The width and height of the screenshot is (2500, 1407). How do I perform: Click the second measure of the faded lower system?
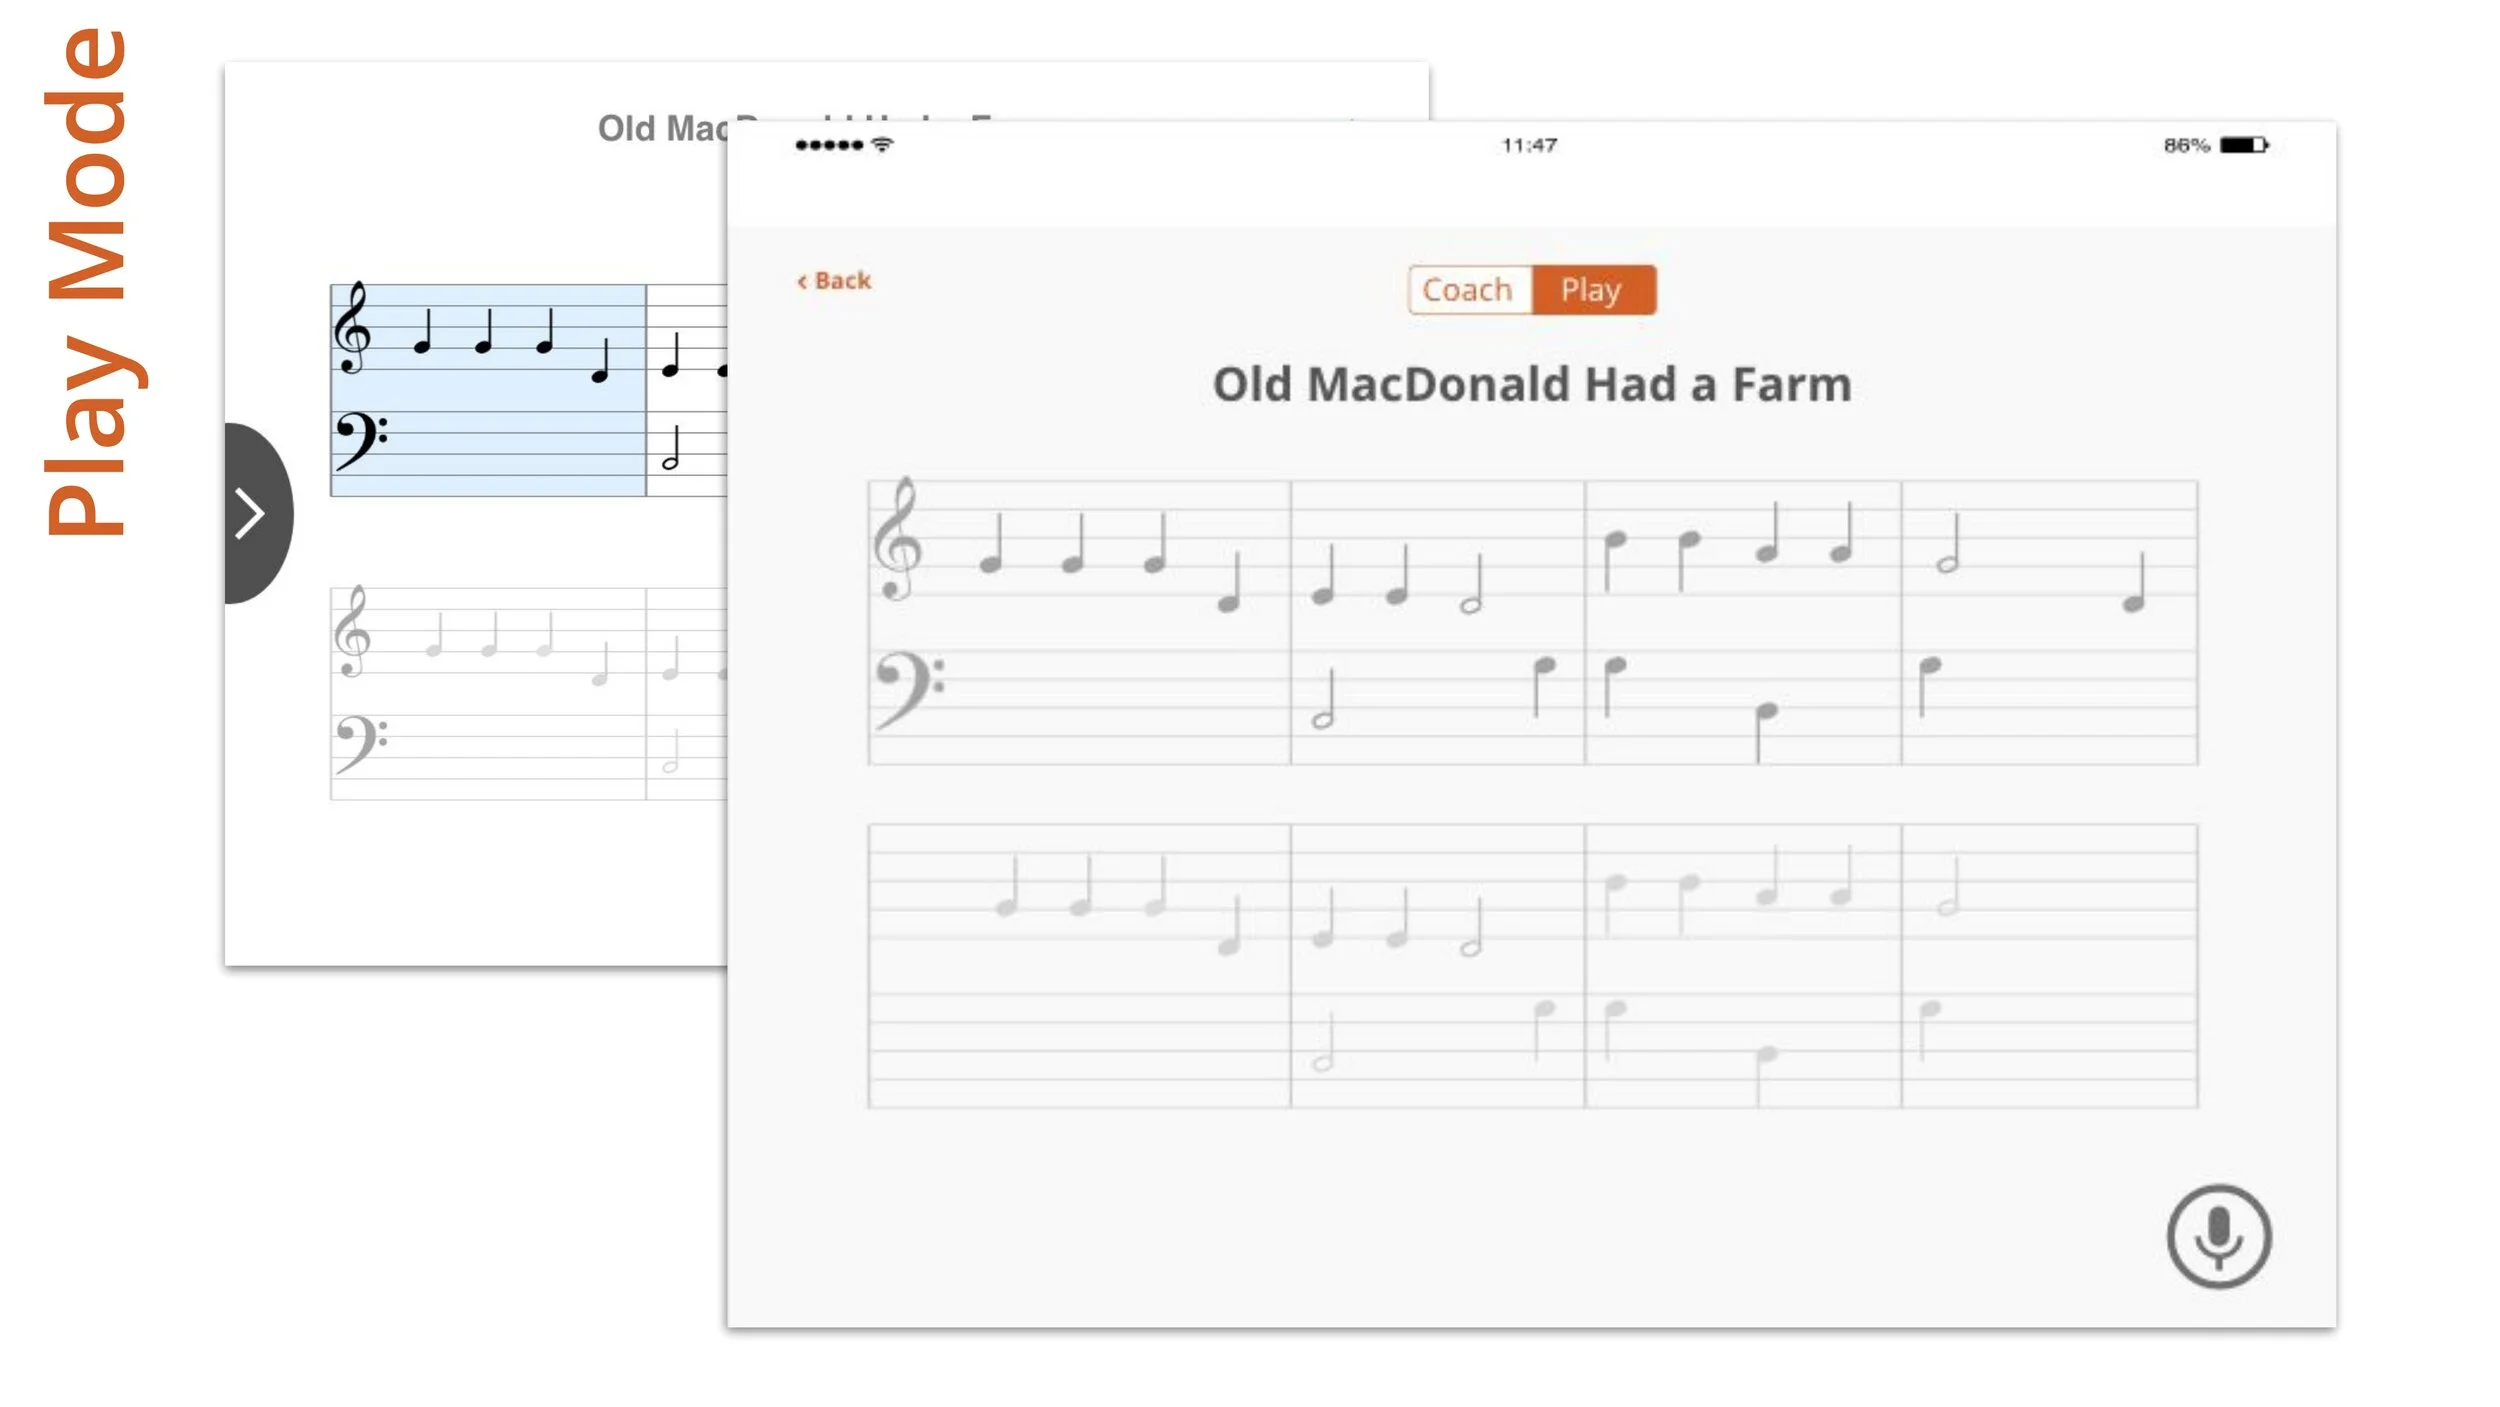pyautogui.click(x=1437, y=965)
